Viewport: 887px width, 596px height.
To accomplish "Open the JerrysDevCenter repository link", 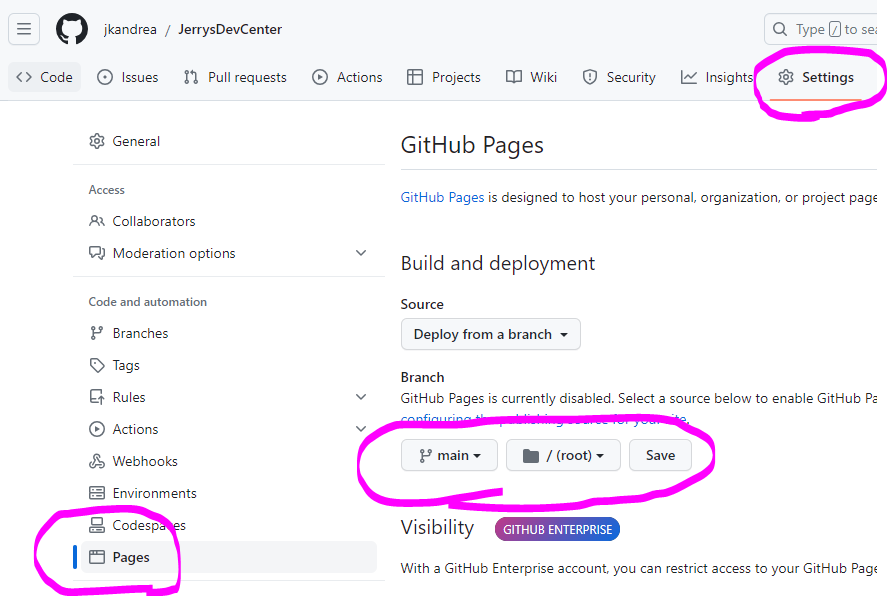I will coord(230,29).
